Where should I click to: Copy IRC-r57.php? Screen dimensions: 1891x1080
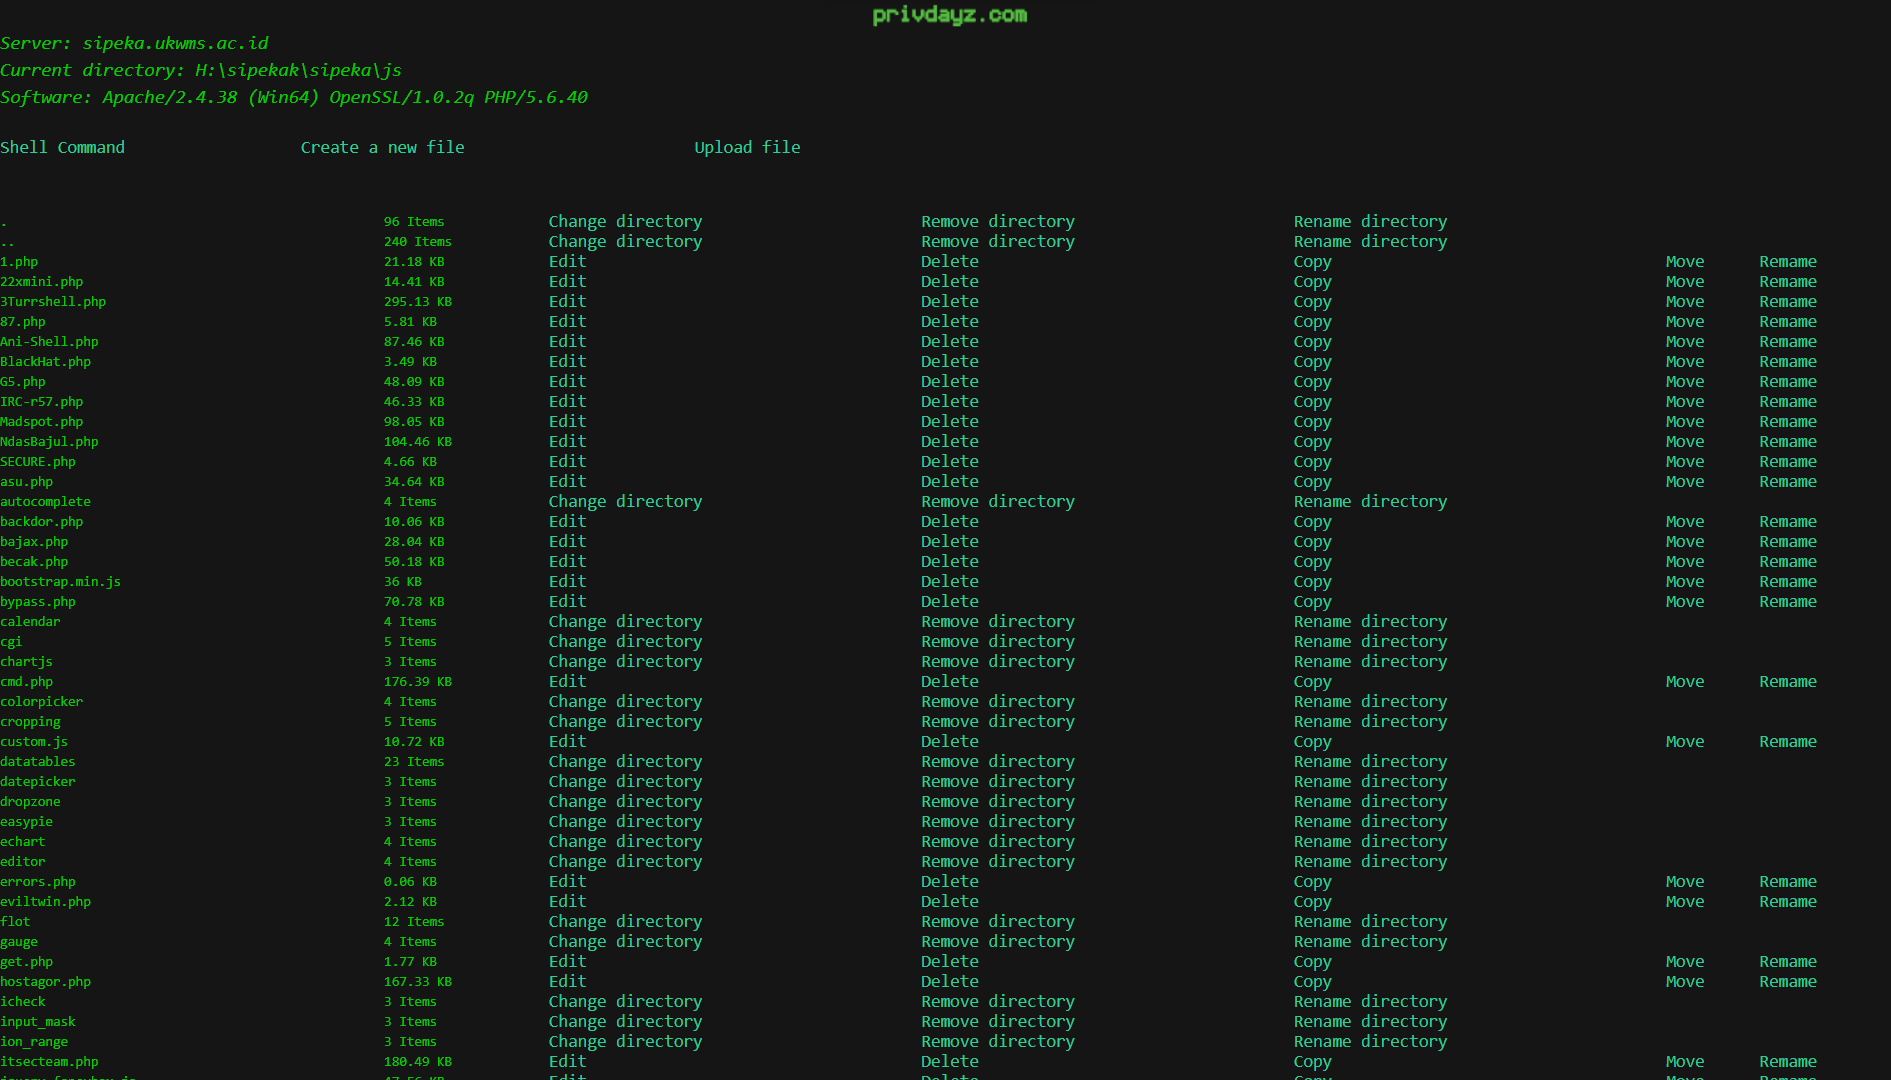click(x=1312, y=401)
